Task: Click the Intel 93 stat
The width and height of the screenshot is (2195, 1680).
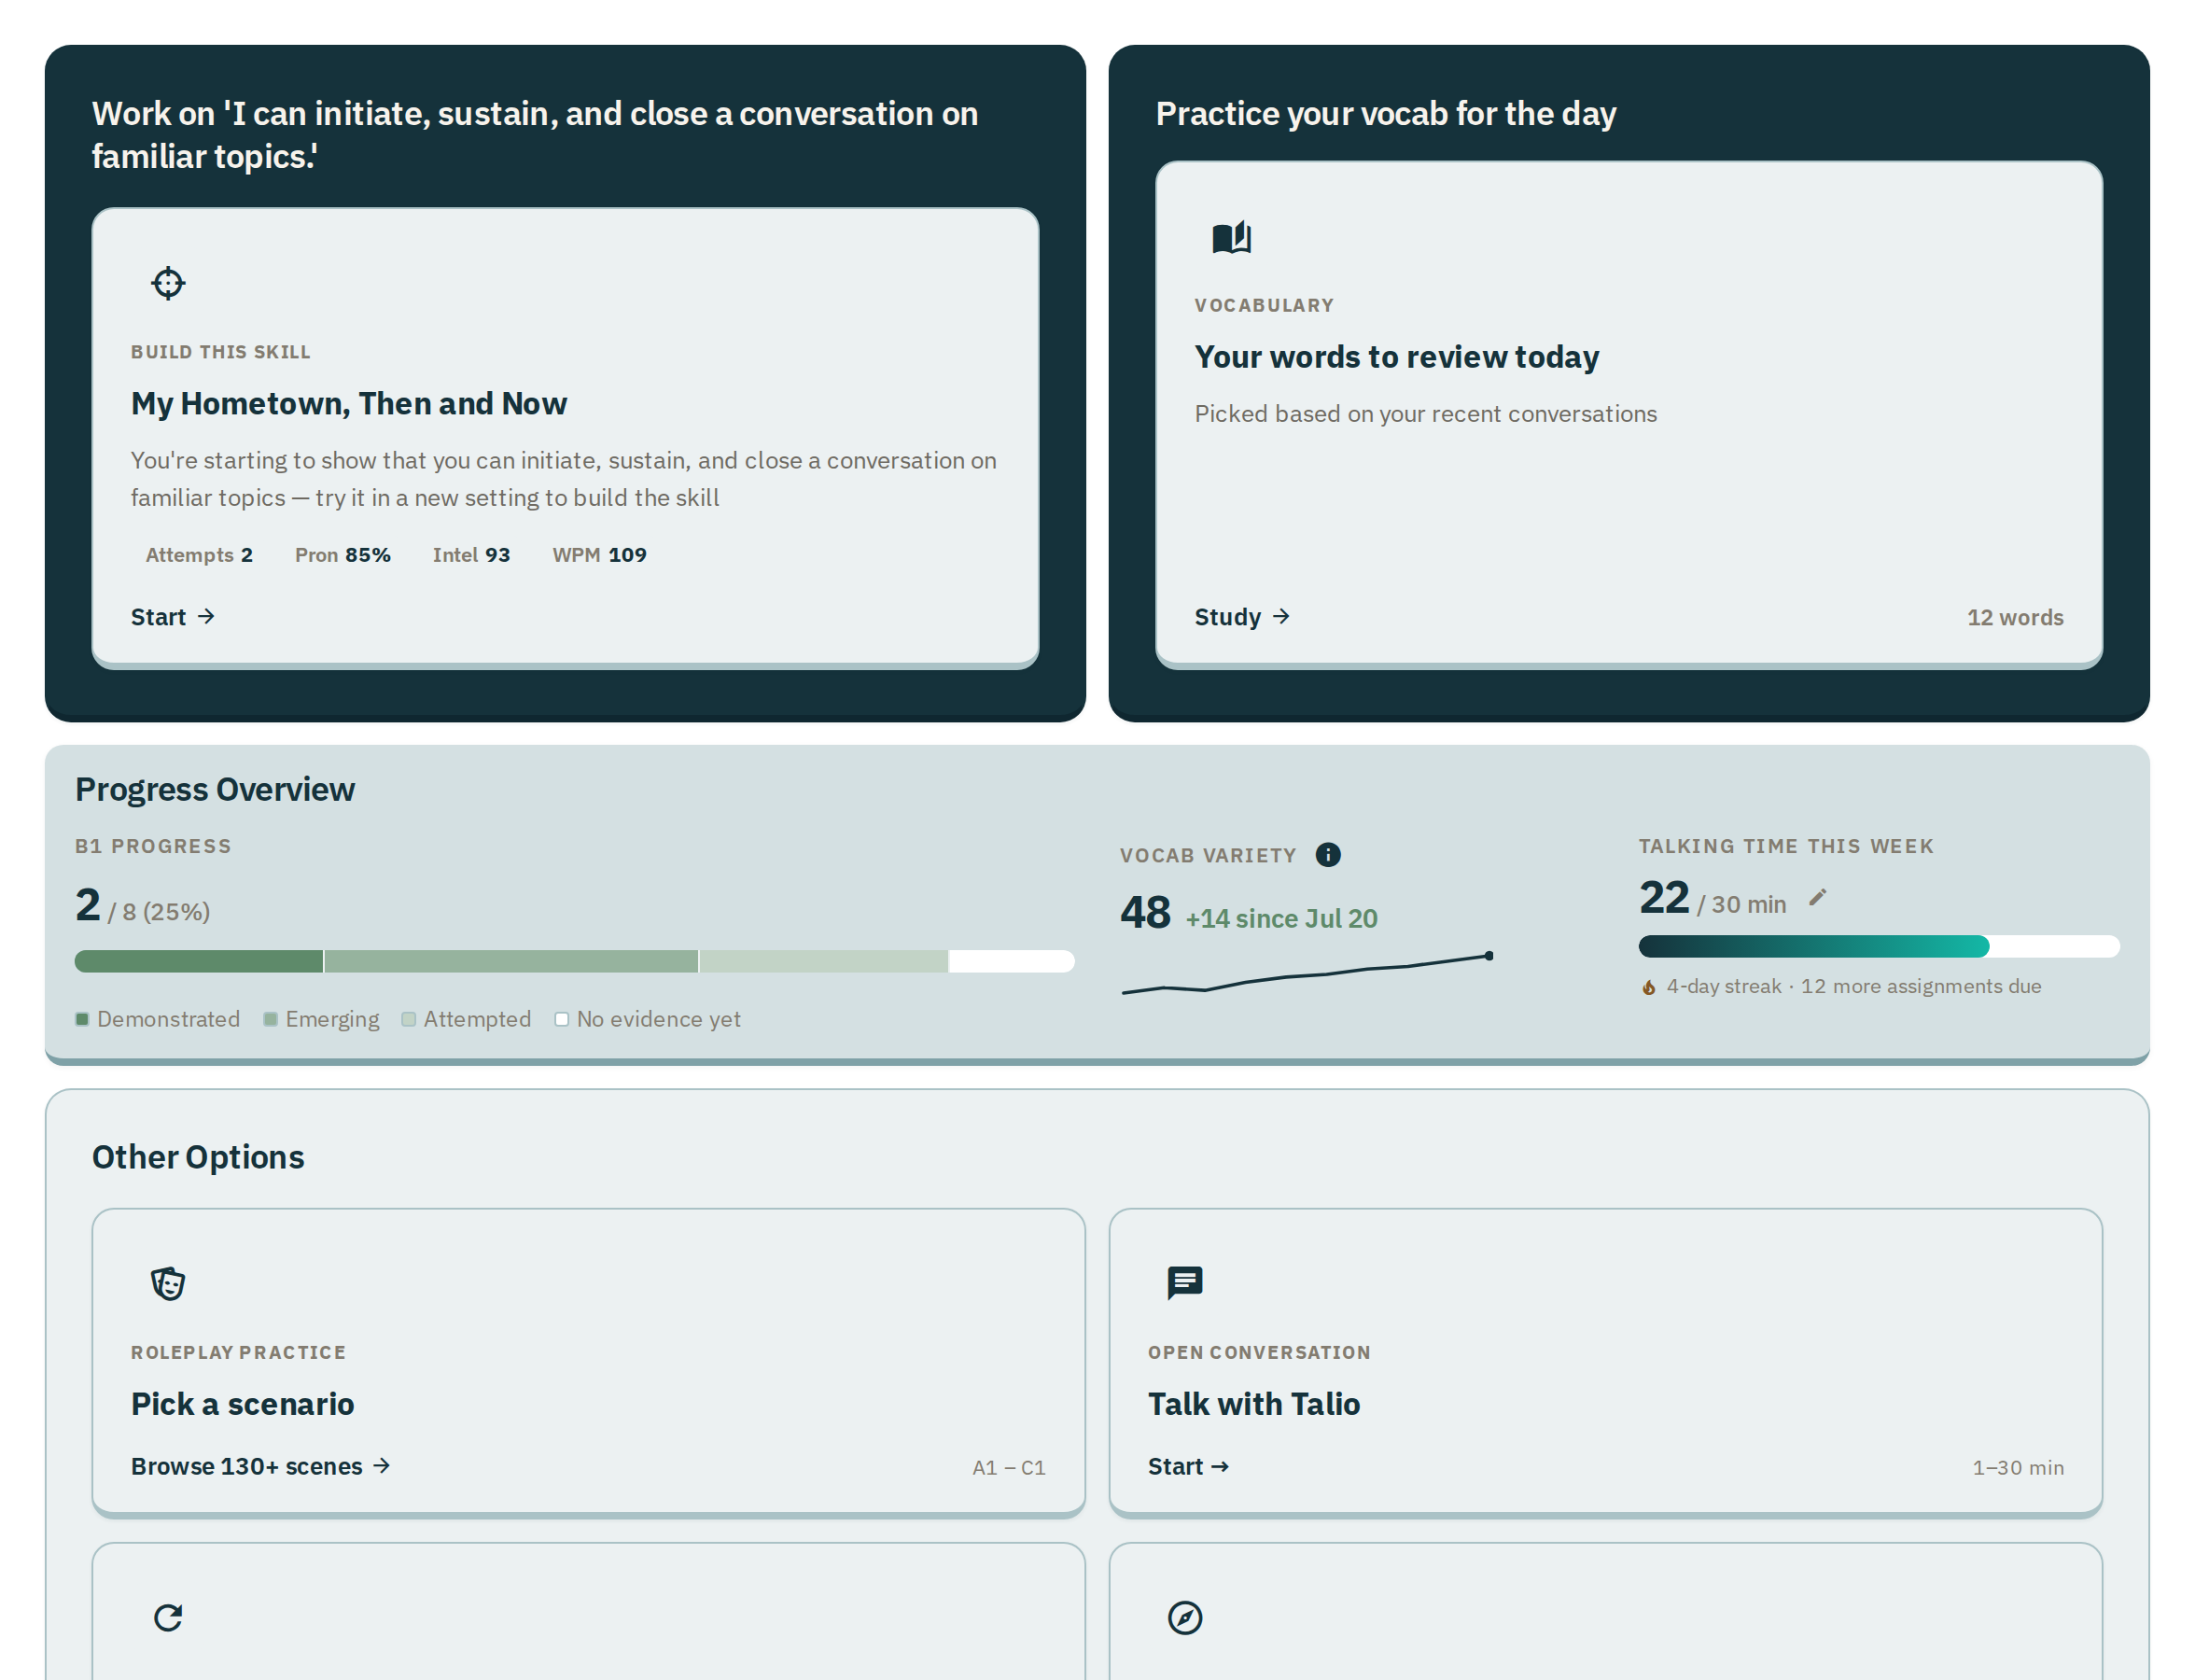Action: (x=471, y=555)
